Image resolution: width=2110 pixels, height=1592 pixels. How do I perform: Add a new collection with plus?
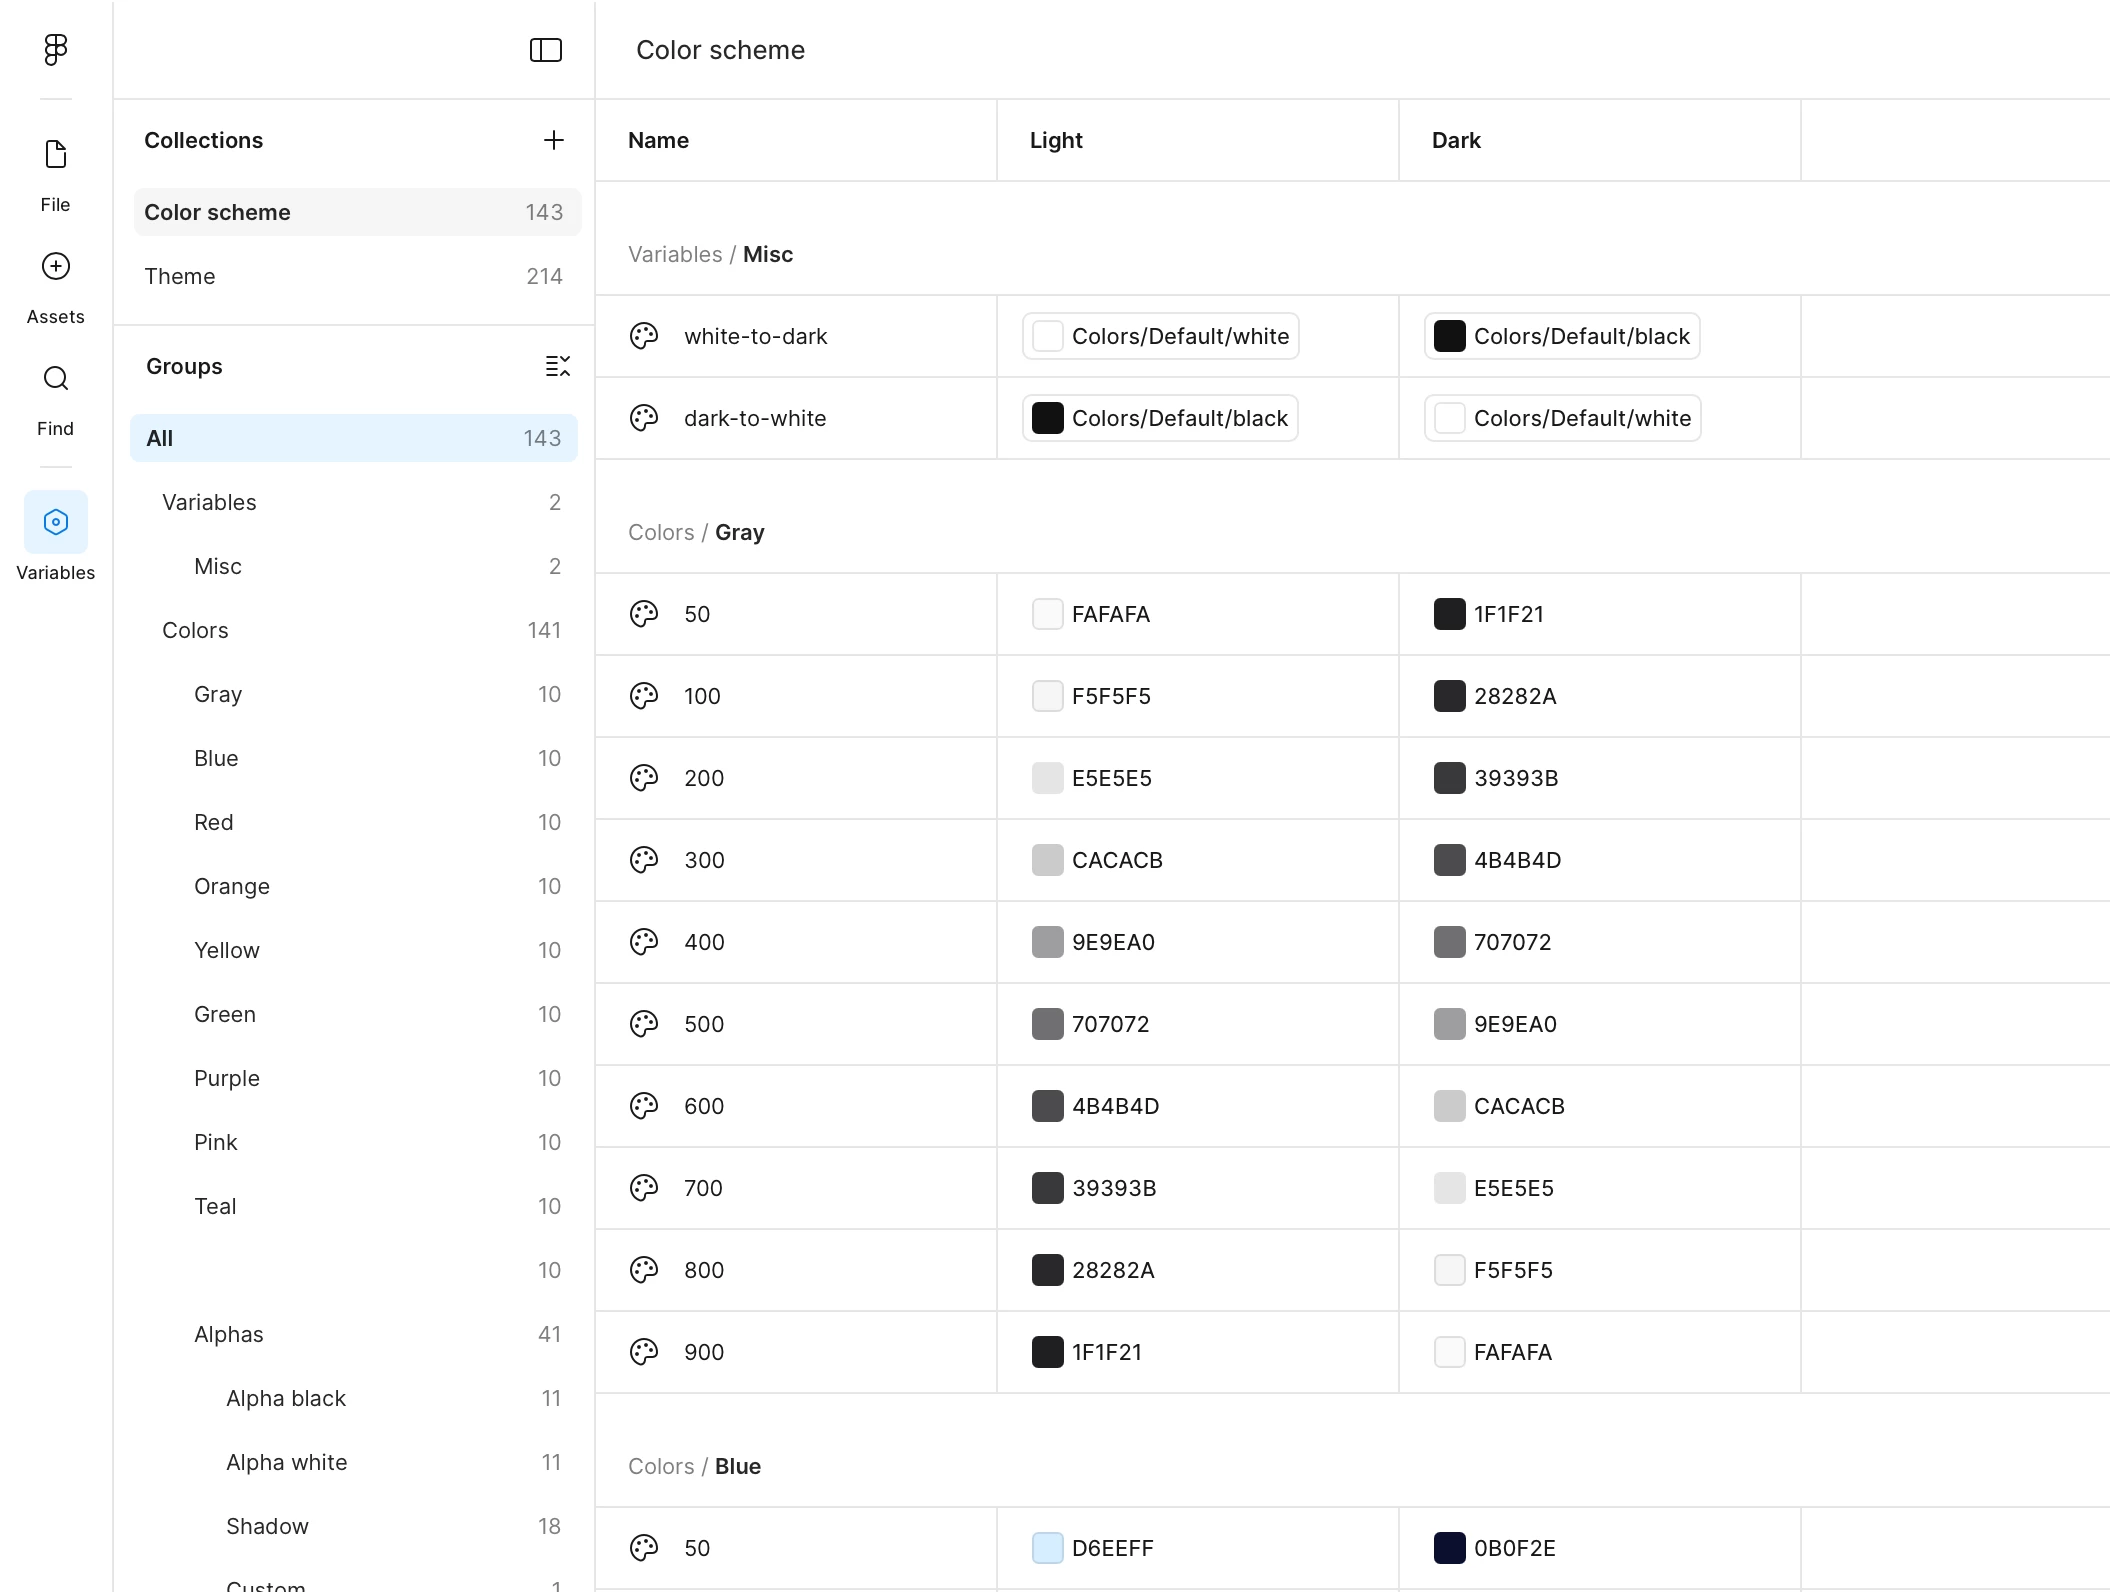[553, 140]
